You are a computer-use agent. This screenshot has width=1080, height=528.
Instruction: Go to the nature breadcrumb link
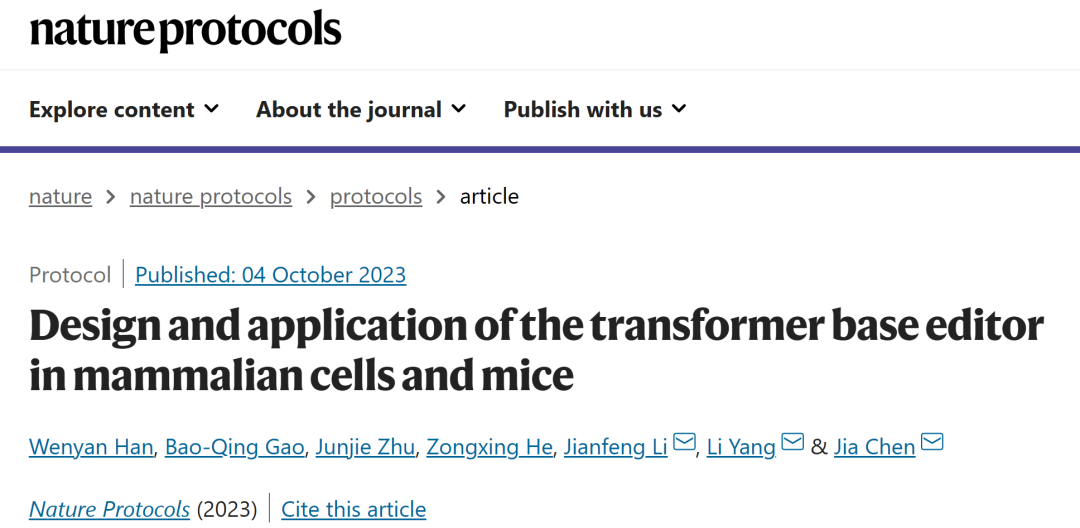pos(61,197)
